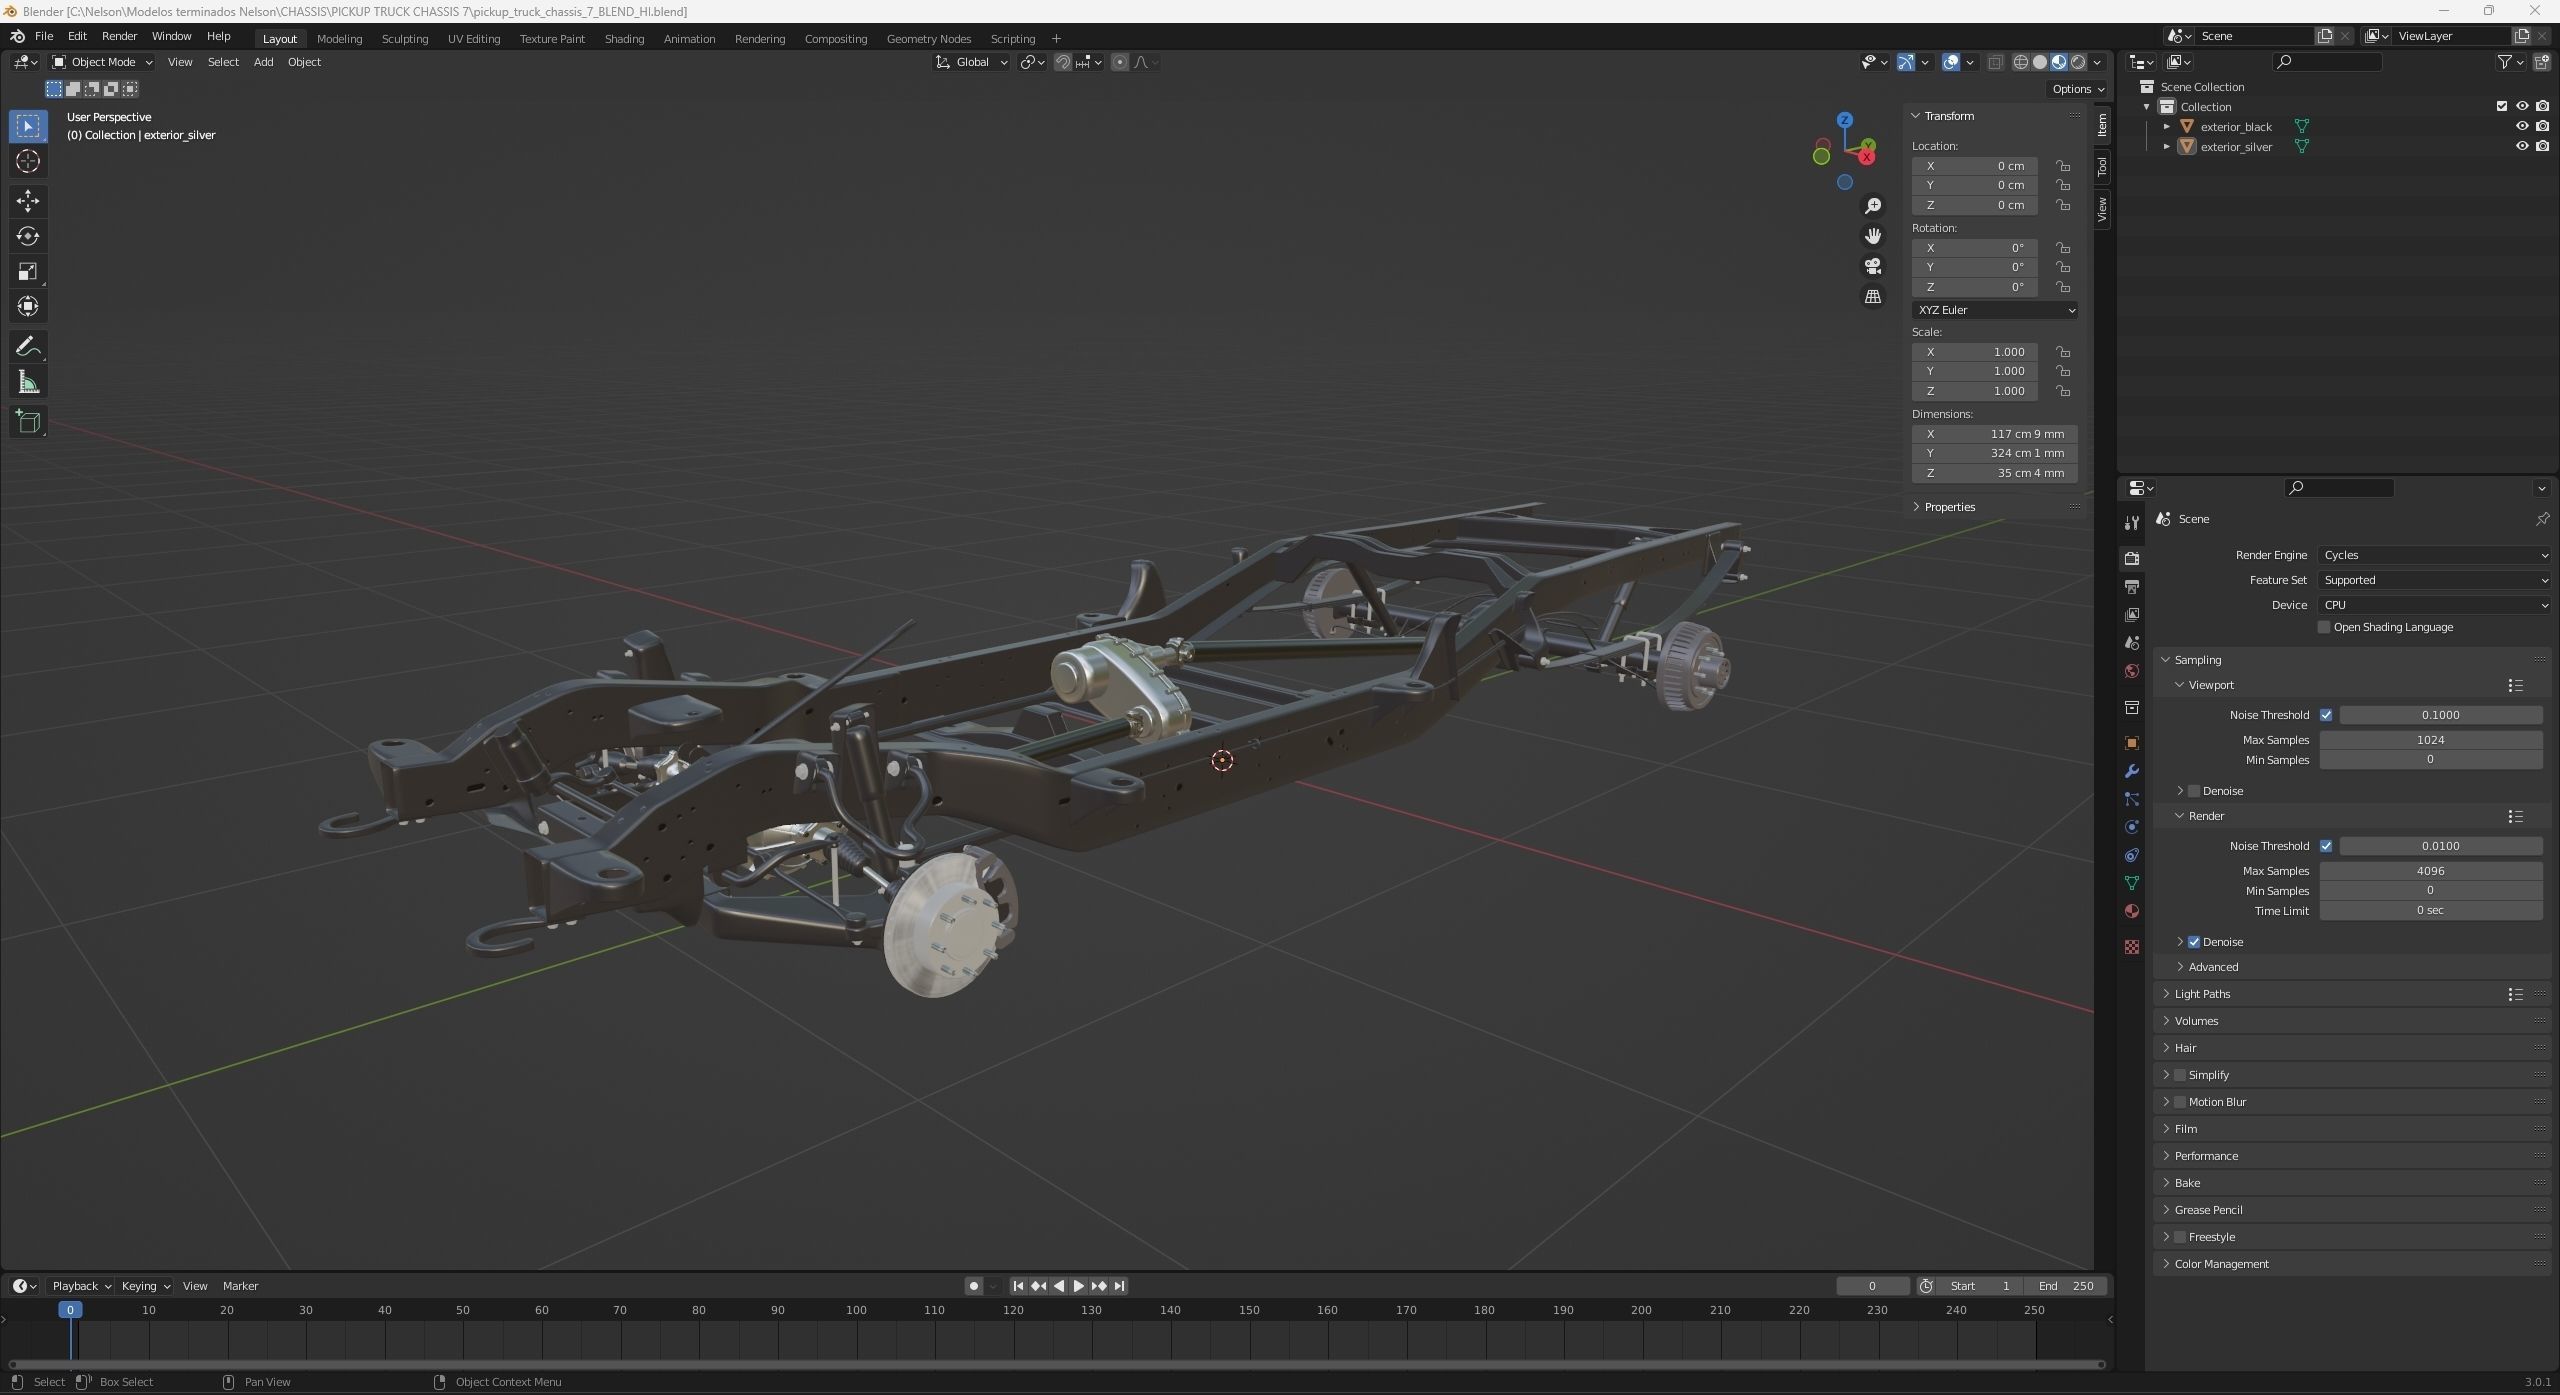Select the Move tool in toolbar
Viewport: 2560px width, 1395px height.
click(x=28, y=201)
